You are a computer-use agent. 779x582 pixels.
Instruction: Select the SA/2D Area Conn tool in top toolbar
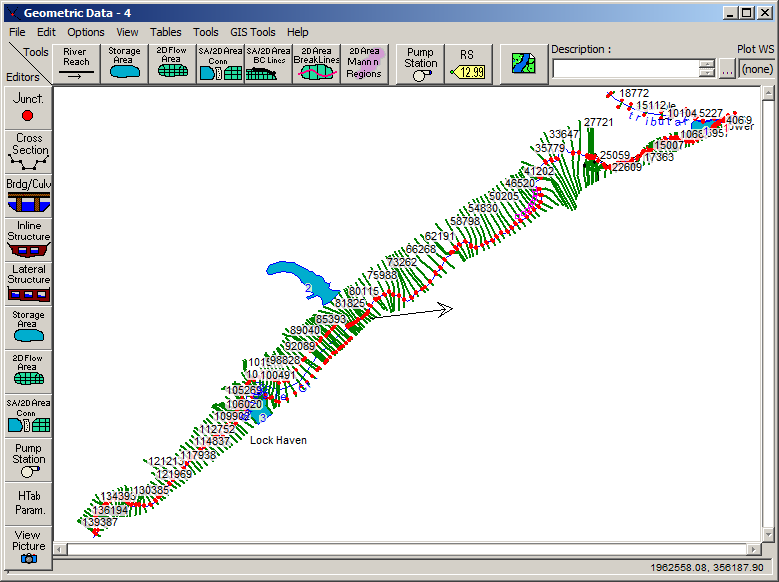tap(220, 64)
